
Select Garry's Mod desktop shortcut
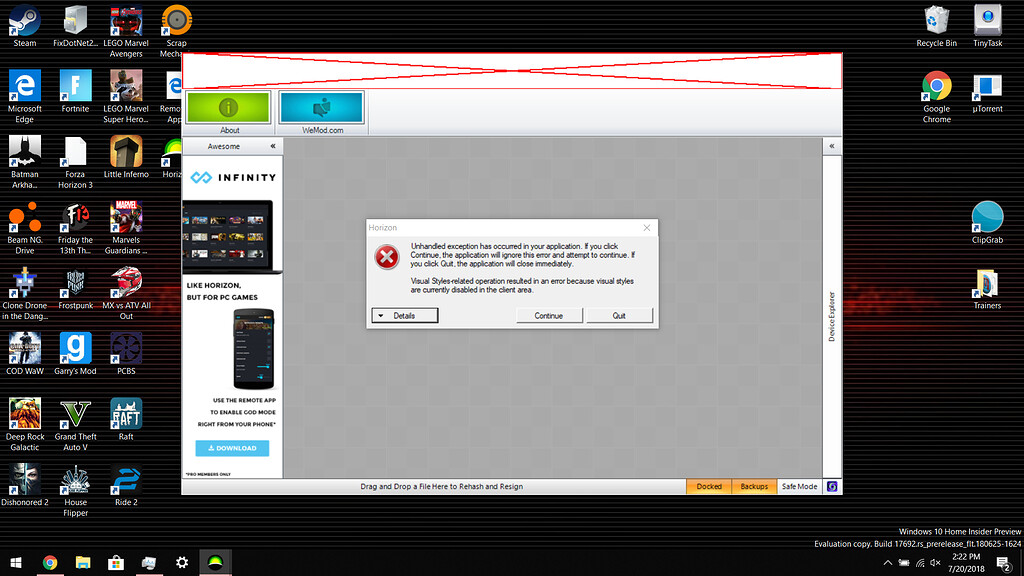[75, 353]
